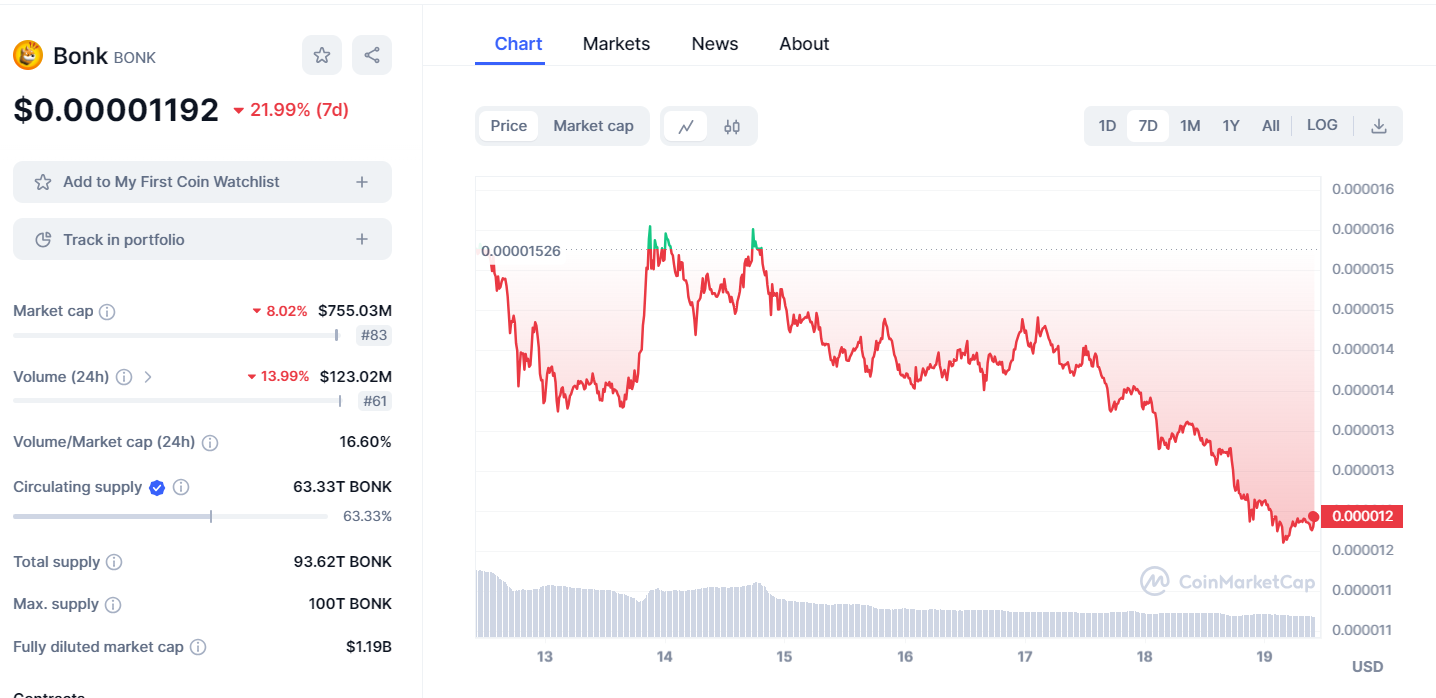Expand the Volume (24h) chevron arrow
Image resolution: width=1436 pixels, height=698 pixels.
click(x=148, y=378)
